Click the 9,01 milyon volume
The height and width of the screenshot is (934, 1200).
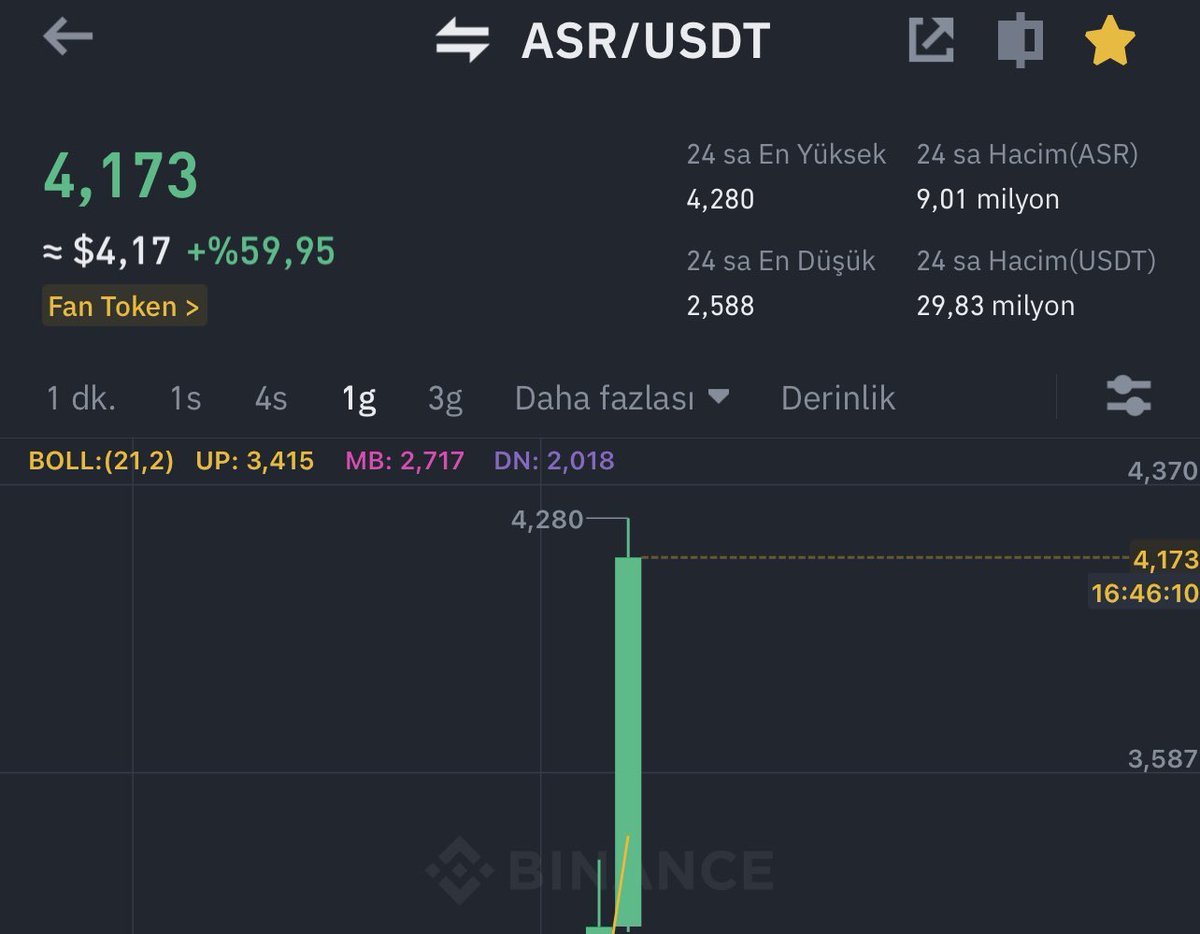(x=988, y=199)
